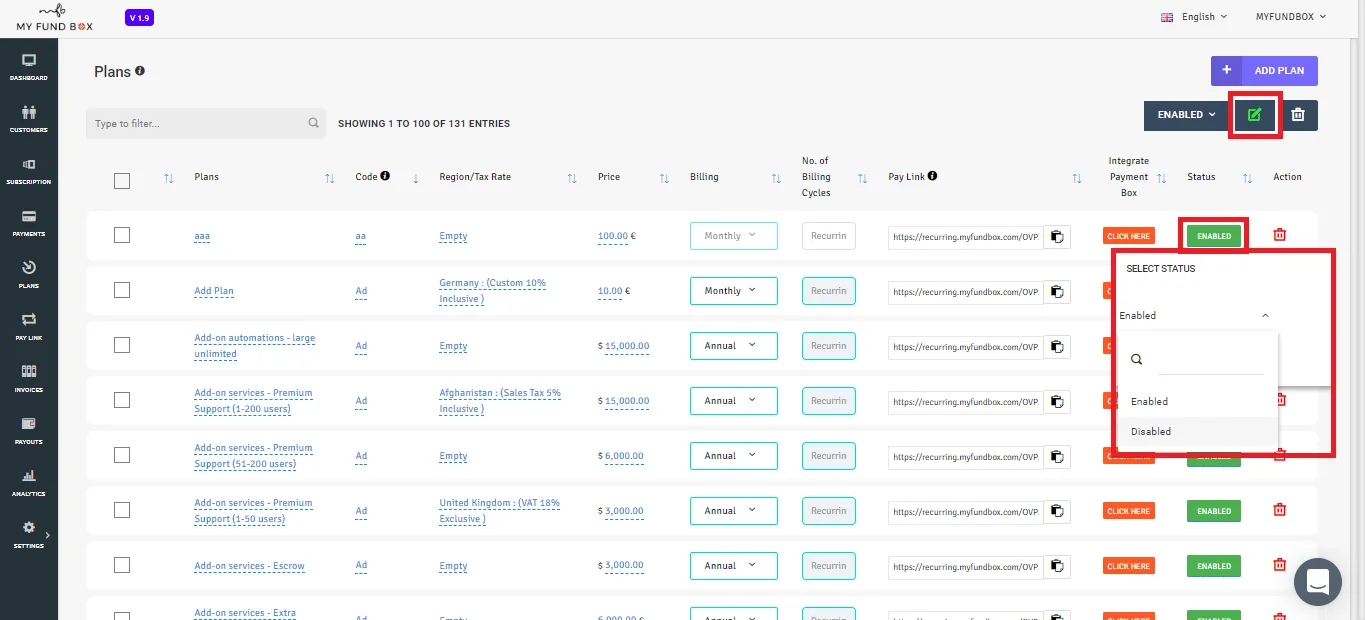1365x620 pixels.
Task: Select the Add-on services - Escrow row checkbox
Action: pos(122,565)
